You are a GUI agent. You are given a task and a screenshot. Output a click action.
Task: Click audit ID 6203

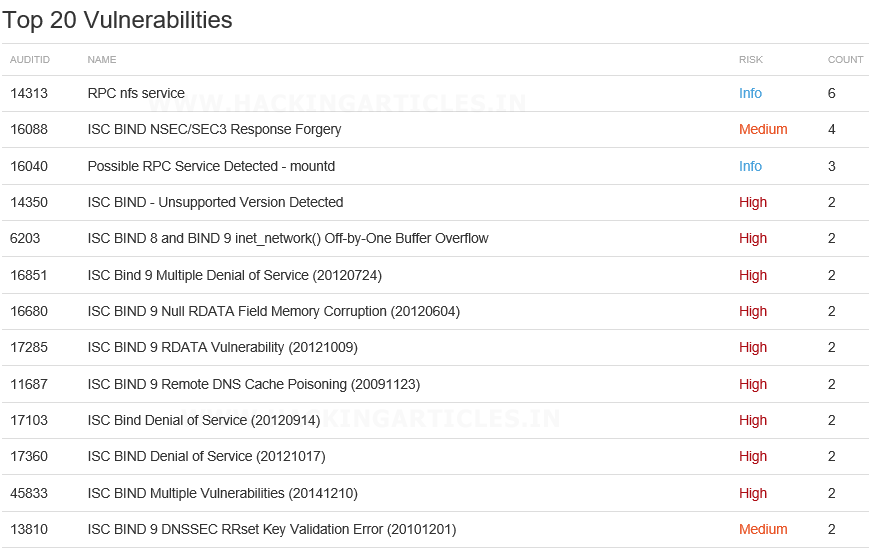[25, 238]
